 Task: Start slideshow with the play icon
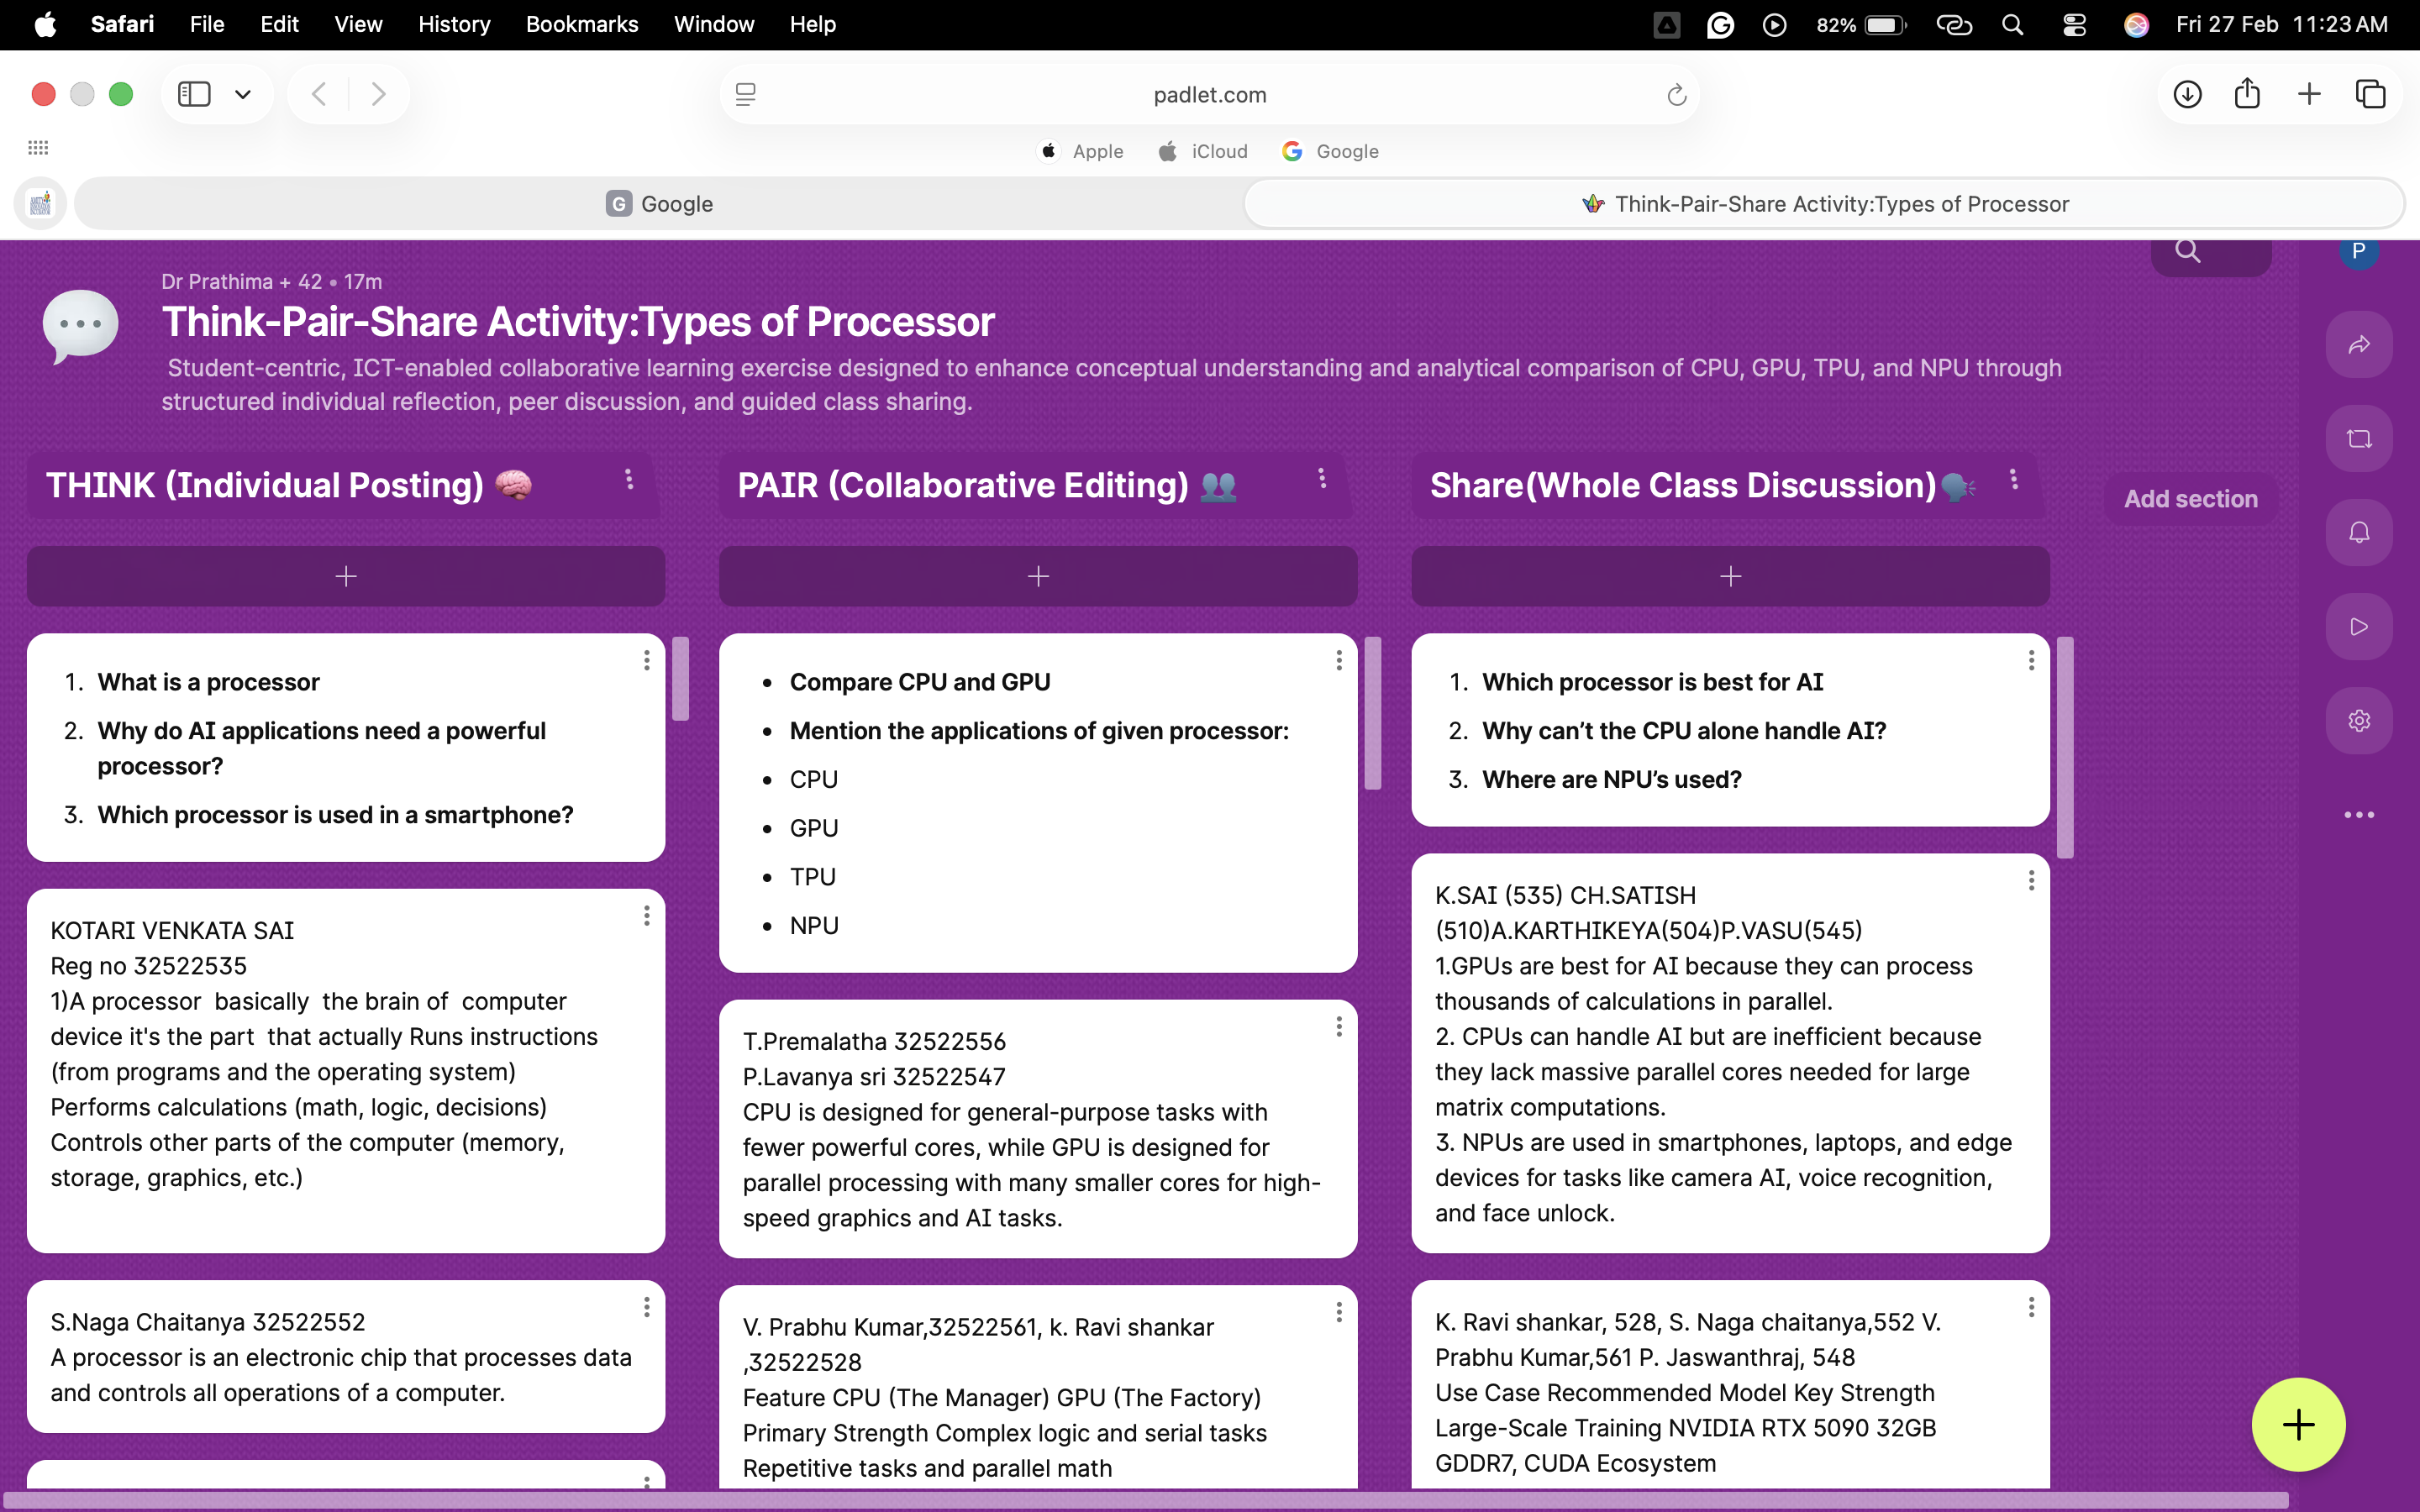pyautogui.click(x=2358, y=627)
